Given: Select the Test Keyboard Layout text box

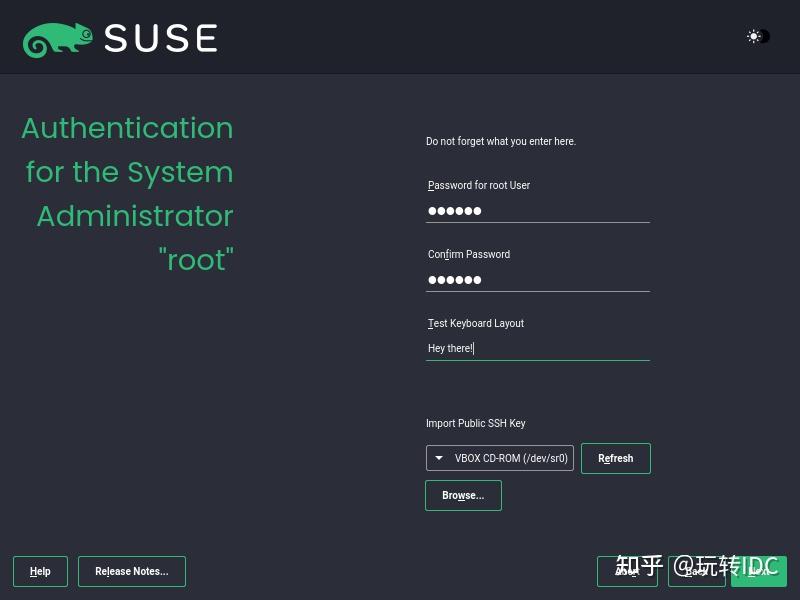Looking at the screenshot, I should click(x=538, y=348).
